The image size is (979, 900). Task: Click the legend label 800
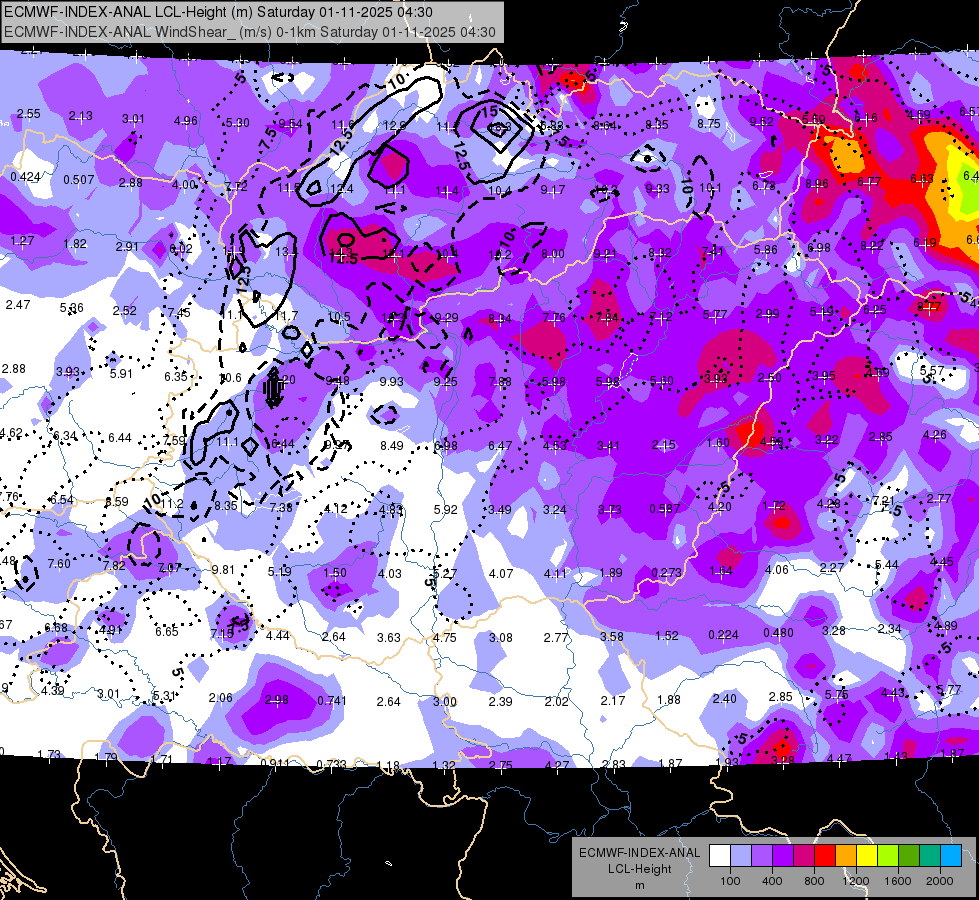pos(814,881)
